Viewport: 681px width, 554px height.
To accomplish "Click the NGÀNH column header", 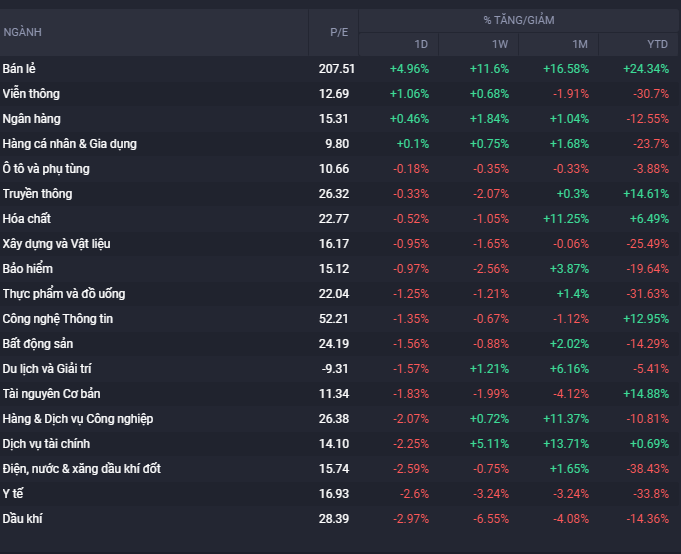I will [x=23, y=32].
